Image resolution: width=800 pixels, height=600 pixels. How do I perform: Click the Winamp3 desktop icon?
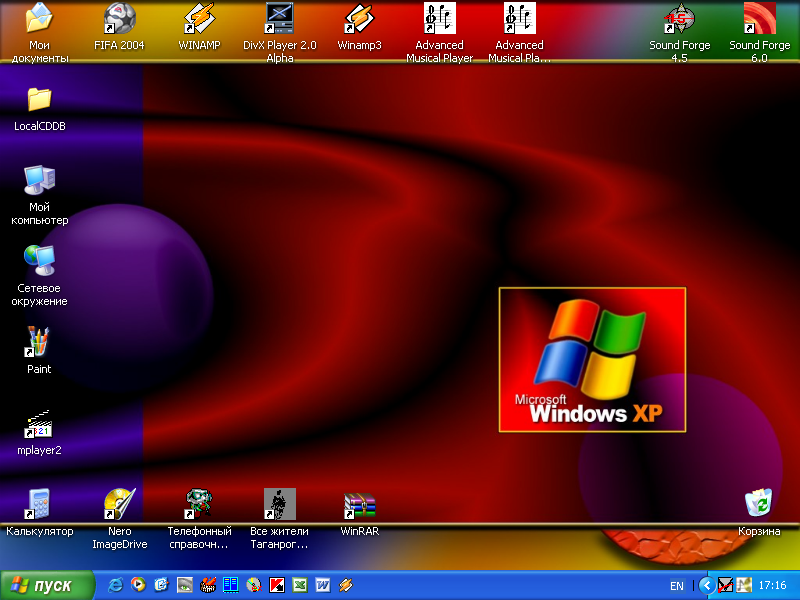[x=359, y=18]
